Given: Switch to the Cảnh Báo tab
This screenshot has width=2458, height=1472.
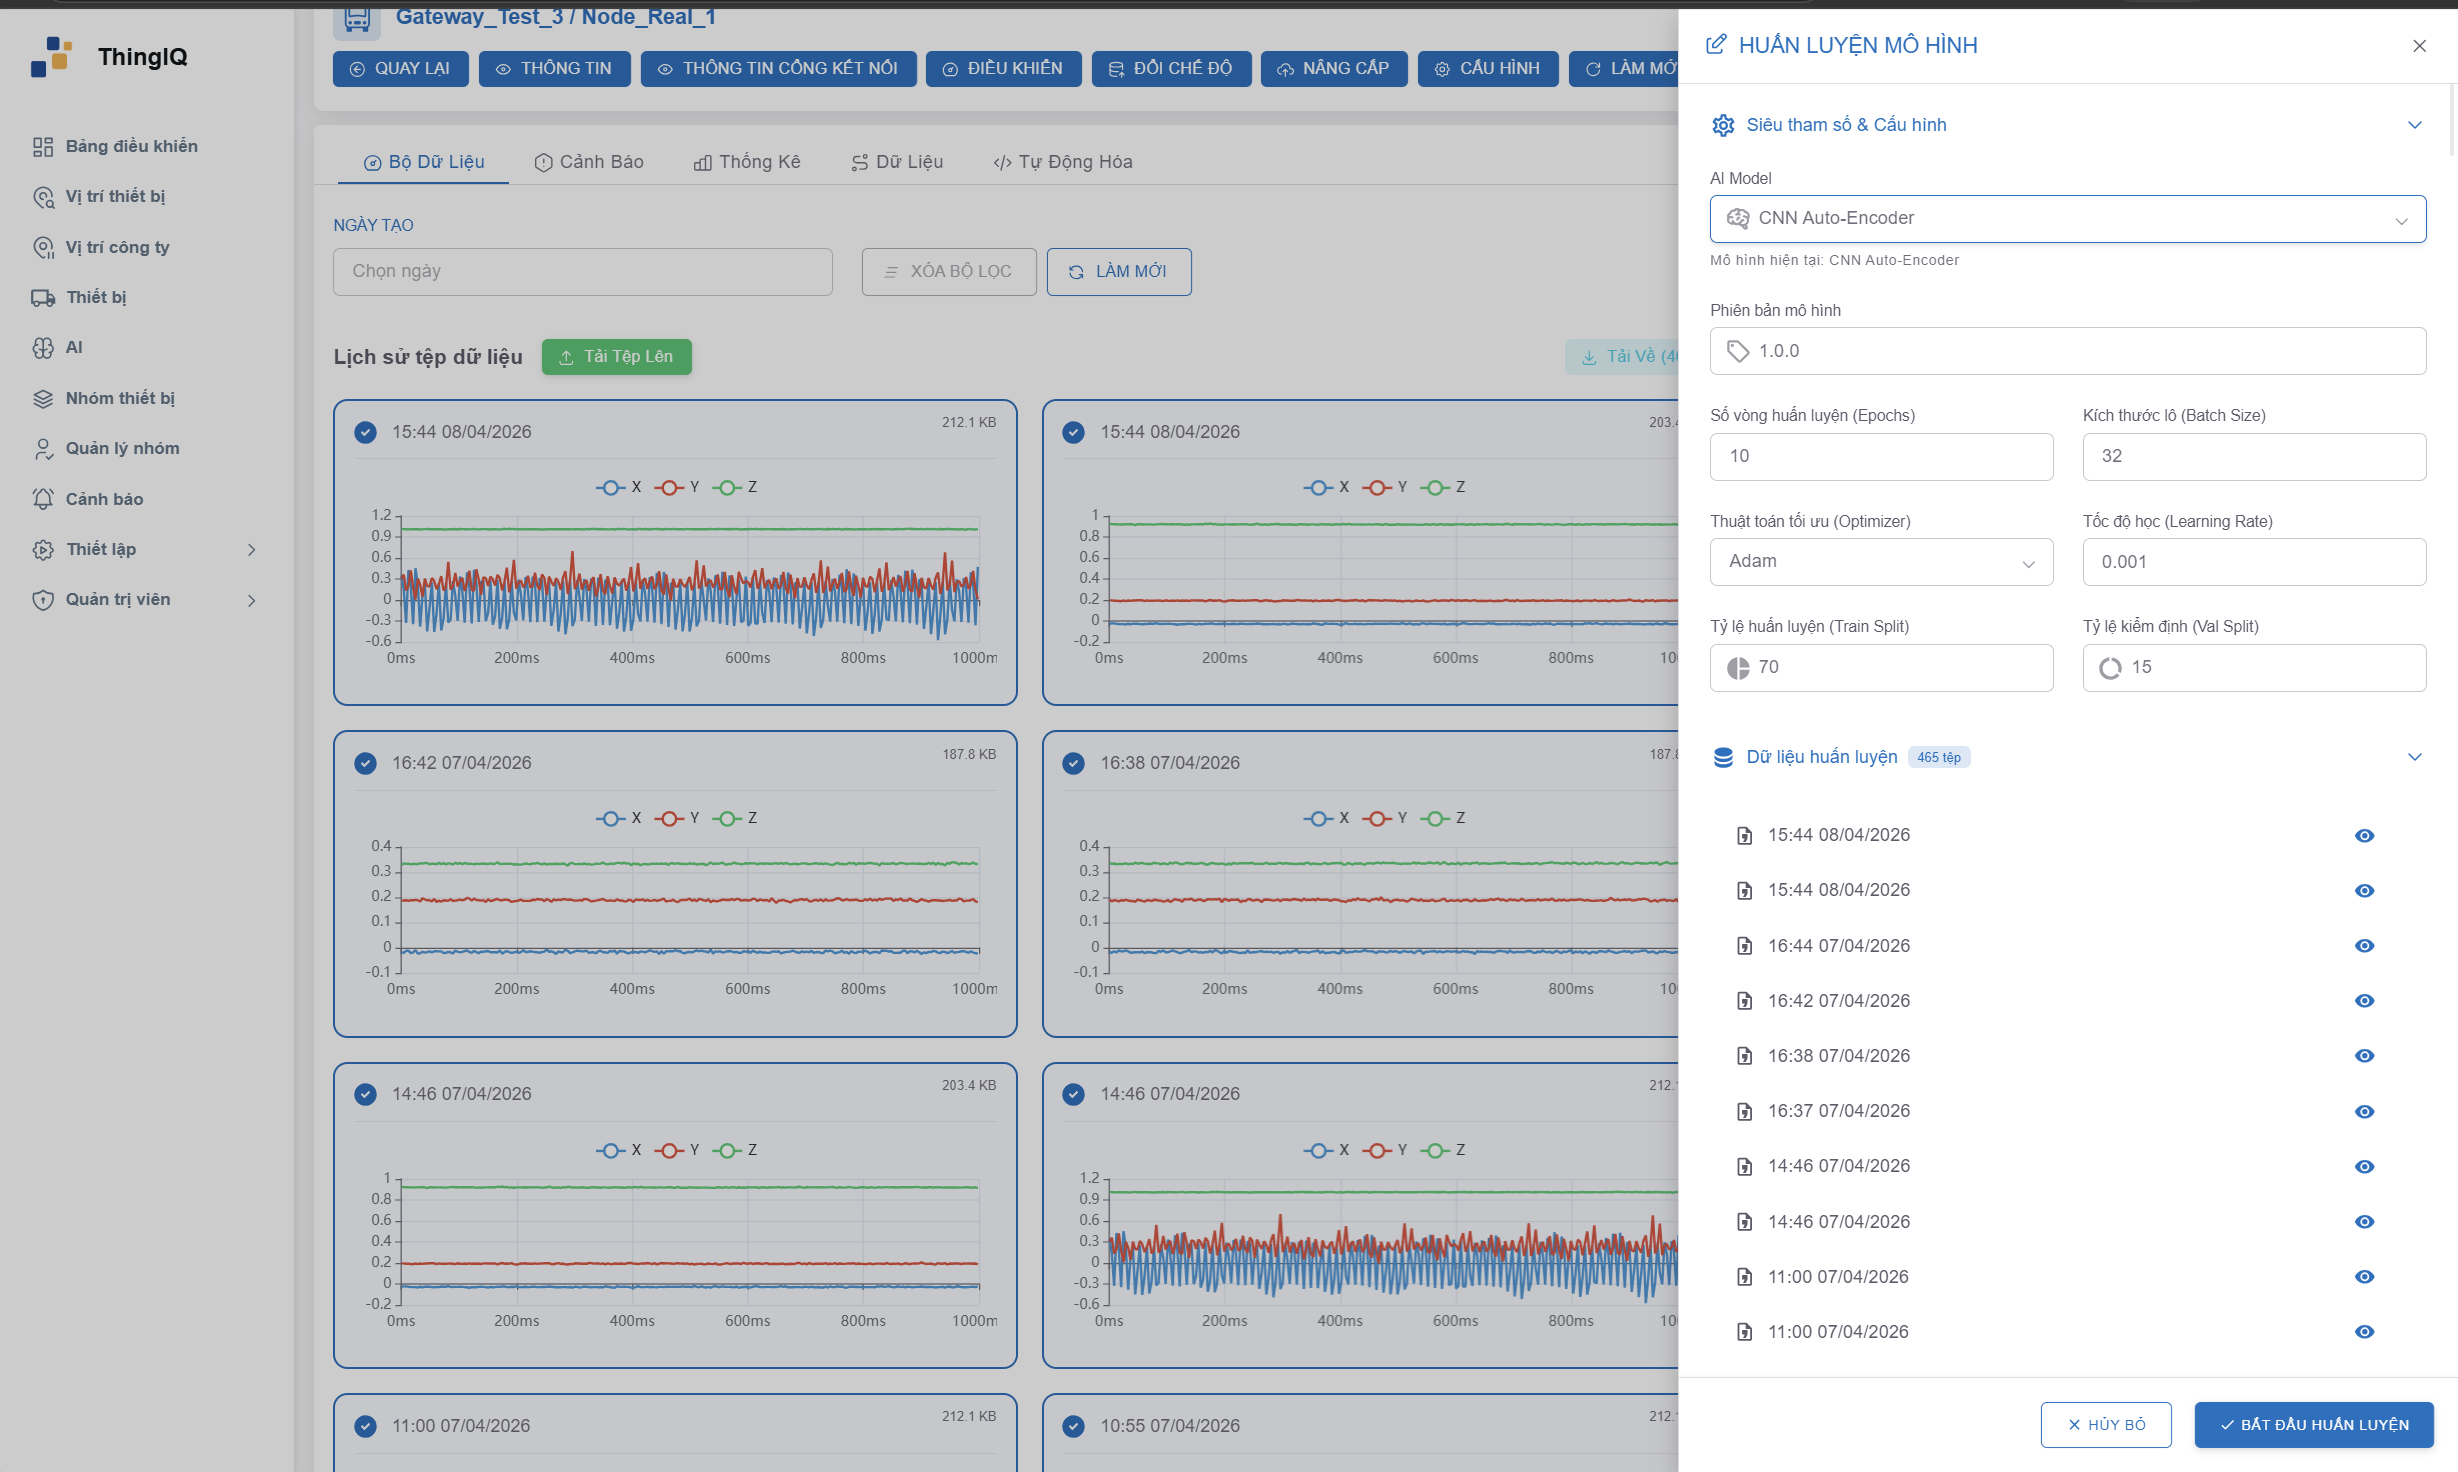Looking at the screenshot, I should (x=589, y=163).
